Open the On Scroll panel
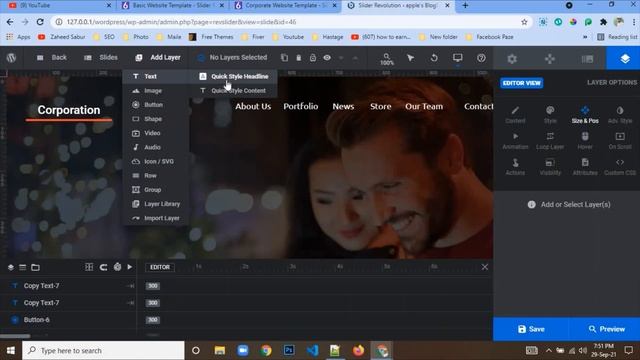Screen dimensions: 640x360 (x=620, y=141)
